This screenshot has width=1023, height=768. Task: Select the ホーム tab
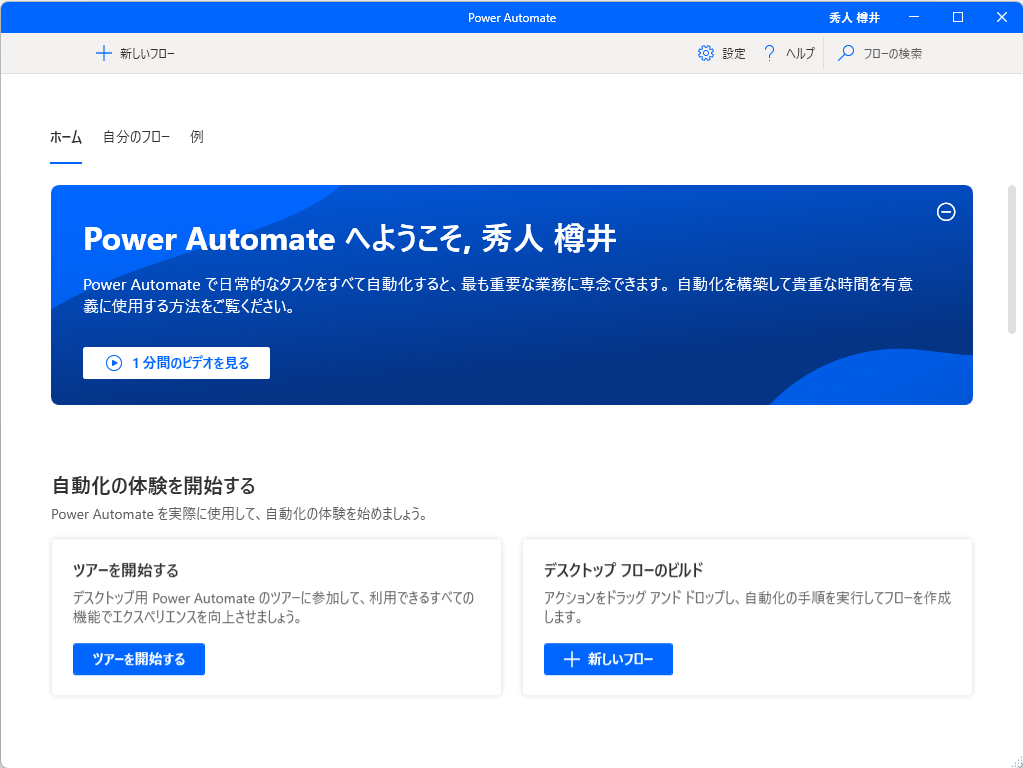coord(65,137)
